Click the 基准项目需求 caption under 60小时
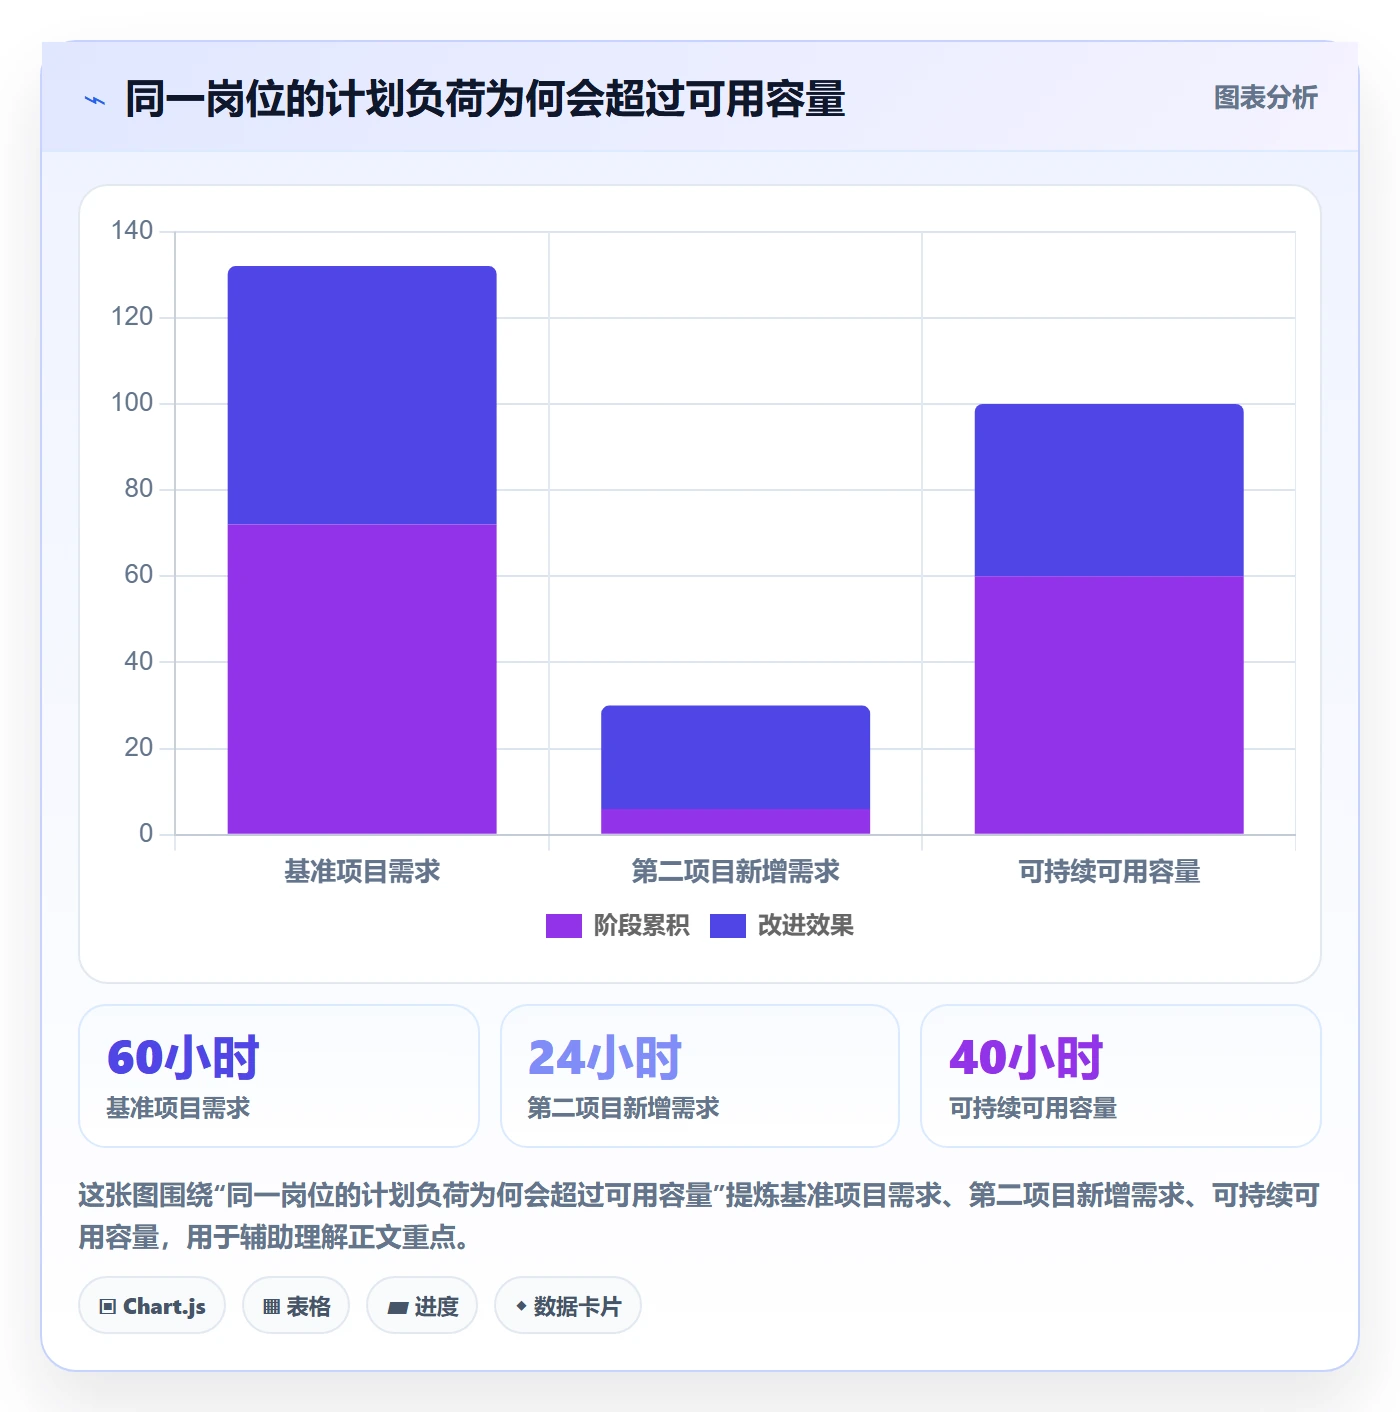This screenshot has width=1400, height=1412. click(x=178, y=1108)
